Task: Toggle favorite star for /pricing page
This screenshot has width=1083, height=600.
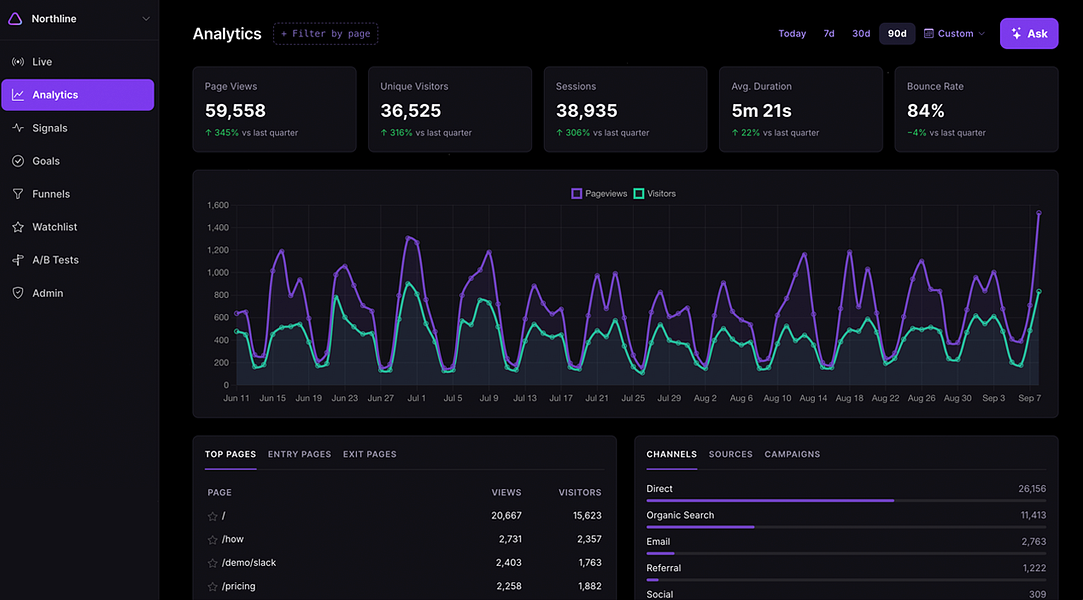Action: coord(213,587)
